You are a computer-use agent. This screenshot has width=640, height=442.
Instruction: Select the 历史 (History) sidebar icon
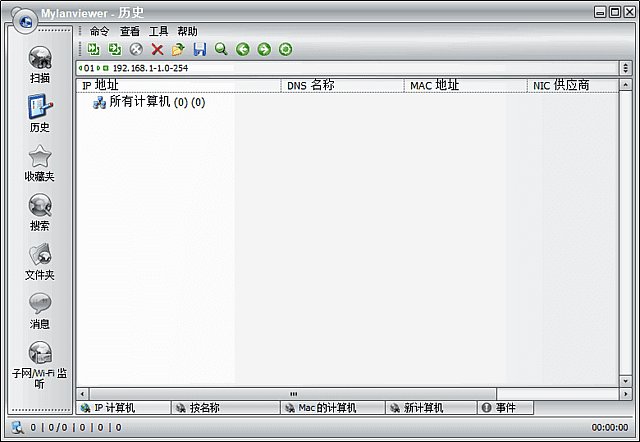[40, 107]
